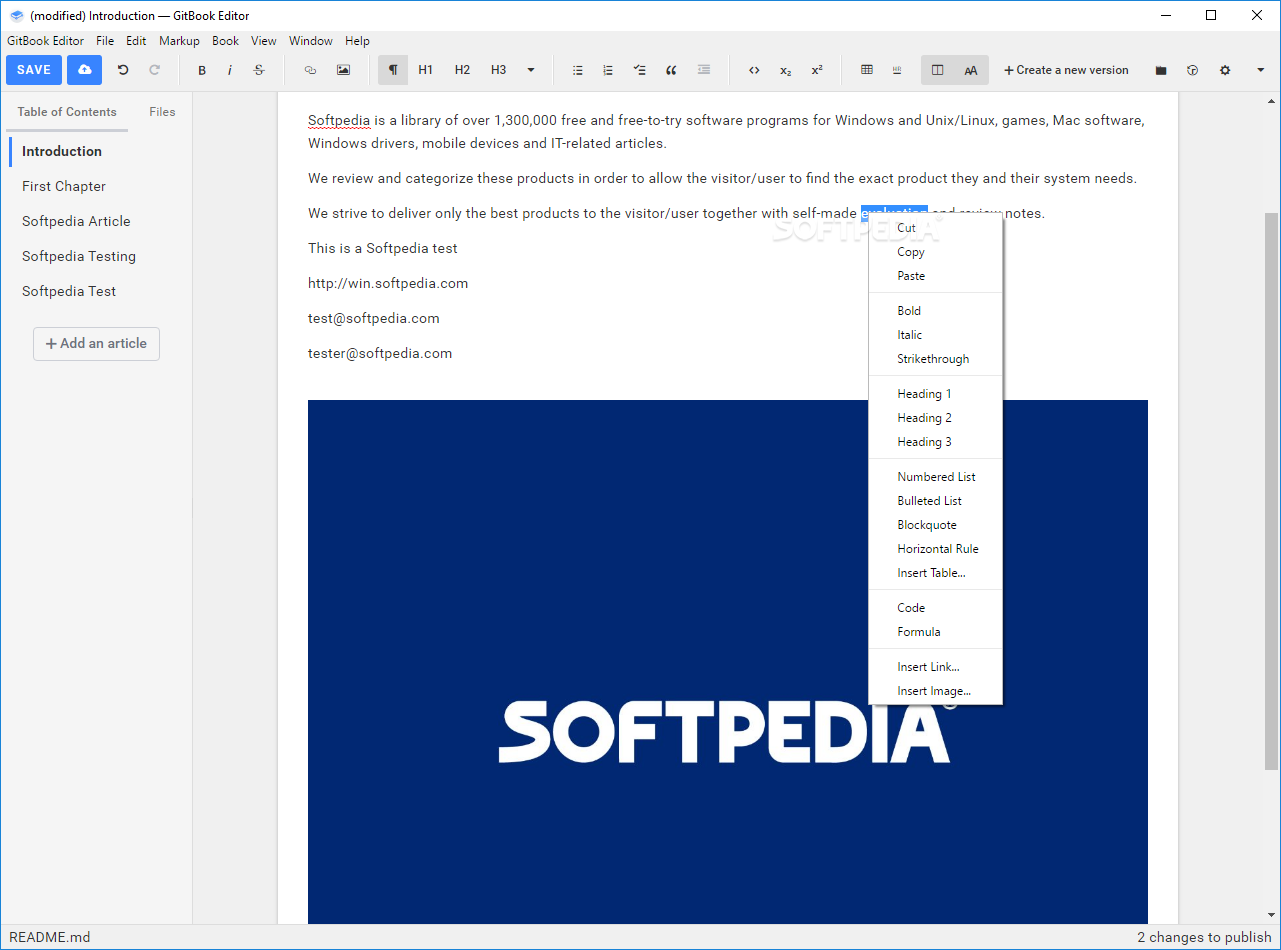The width and height of the screenshot is (1281, 950).
Task: Click the superscript toolbar icon
Action: (x=817, y=70)
